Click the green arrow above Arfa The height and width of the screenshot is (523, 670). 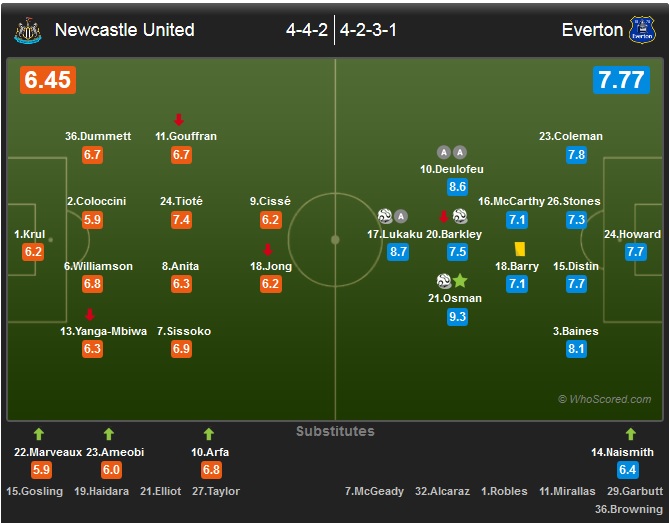[x=208, y=435]
